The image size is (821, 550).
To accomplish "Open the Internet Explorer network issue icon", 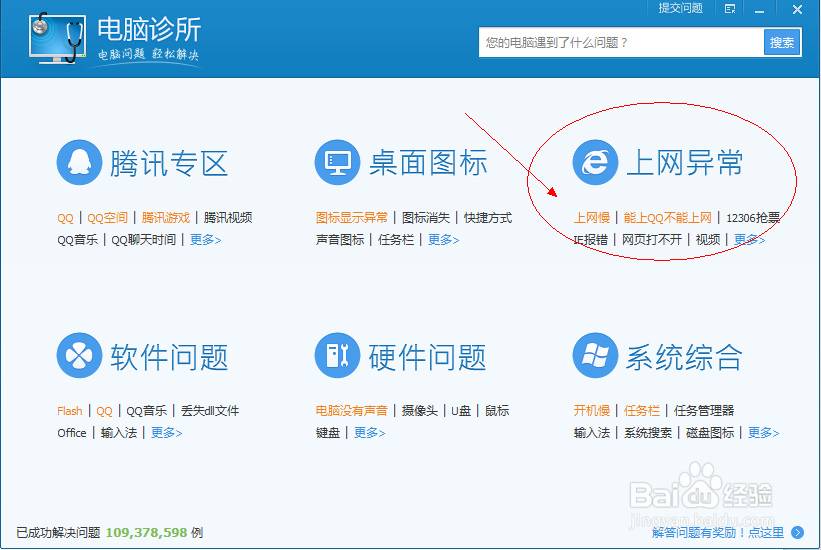I will 595,162.
